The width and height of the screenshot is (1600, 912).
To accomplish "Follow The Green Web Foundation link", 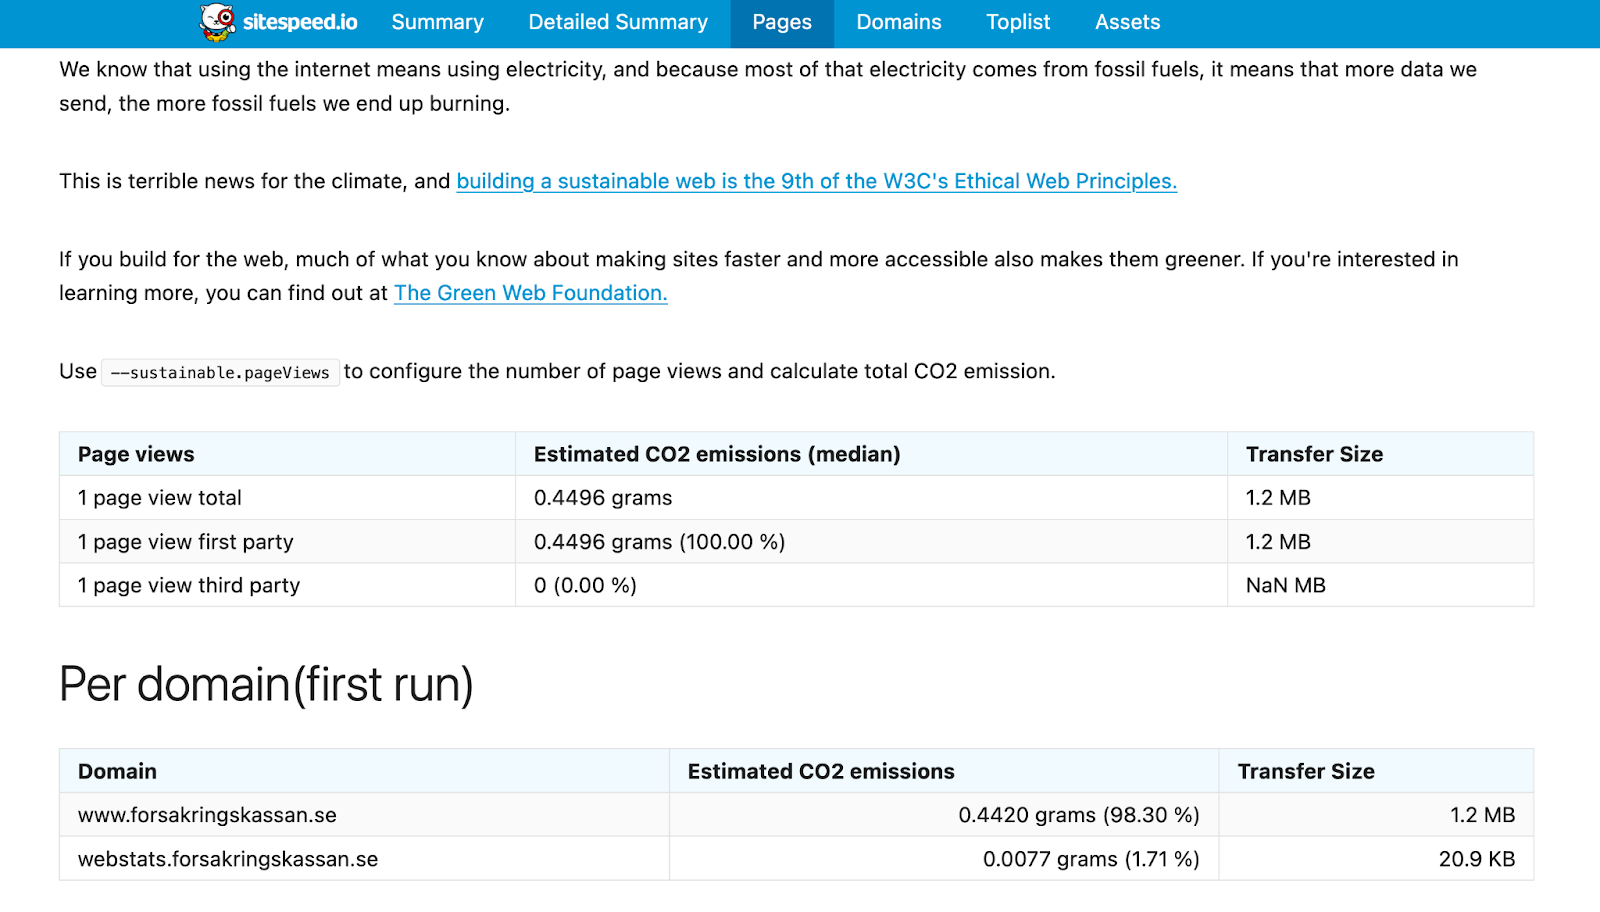I will [530, 293].
